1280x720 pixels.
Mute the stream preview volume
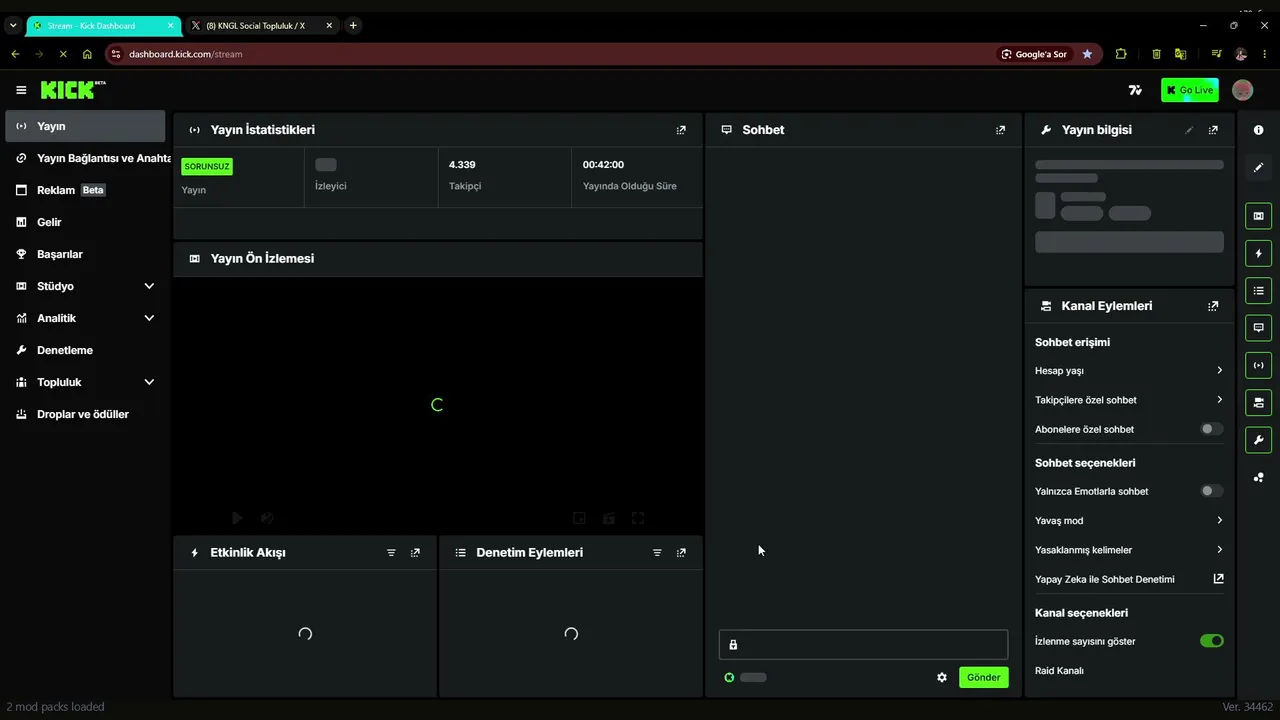pos(267,518)
